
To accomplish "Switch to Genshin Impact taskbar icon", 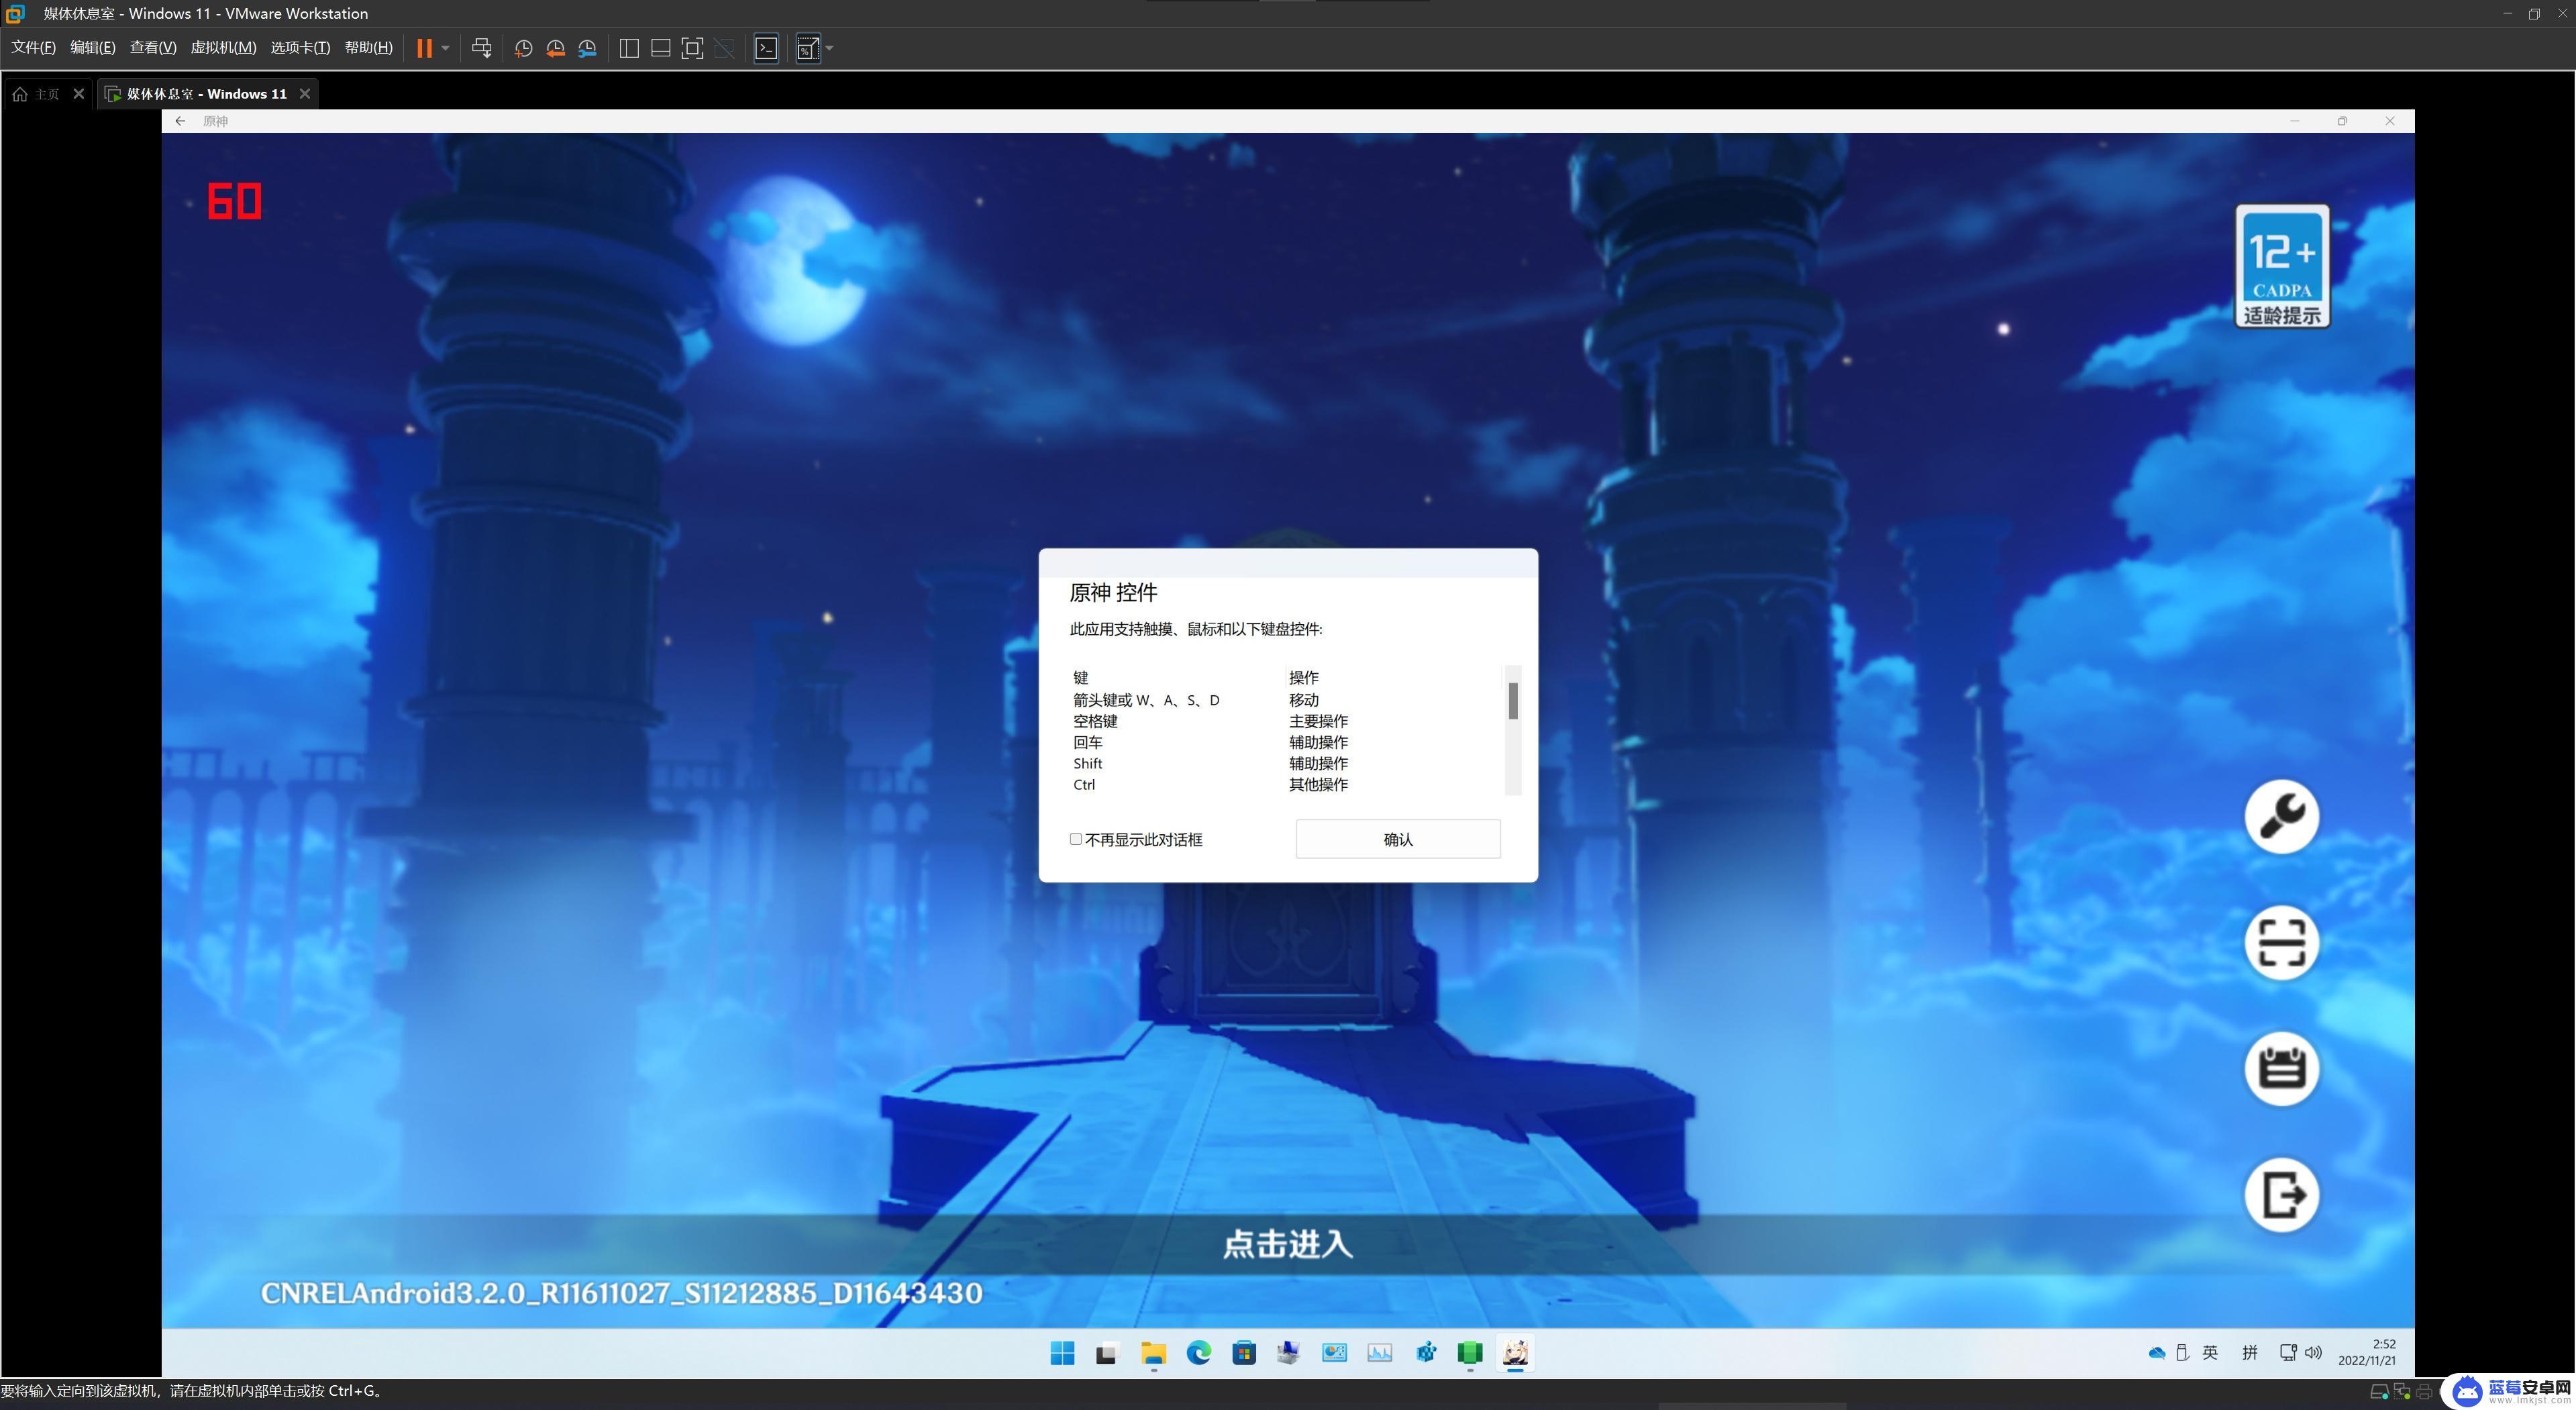I will pyautogui.click(x=1515, y=1353).
